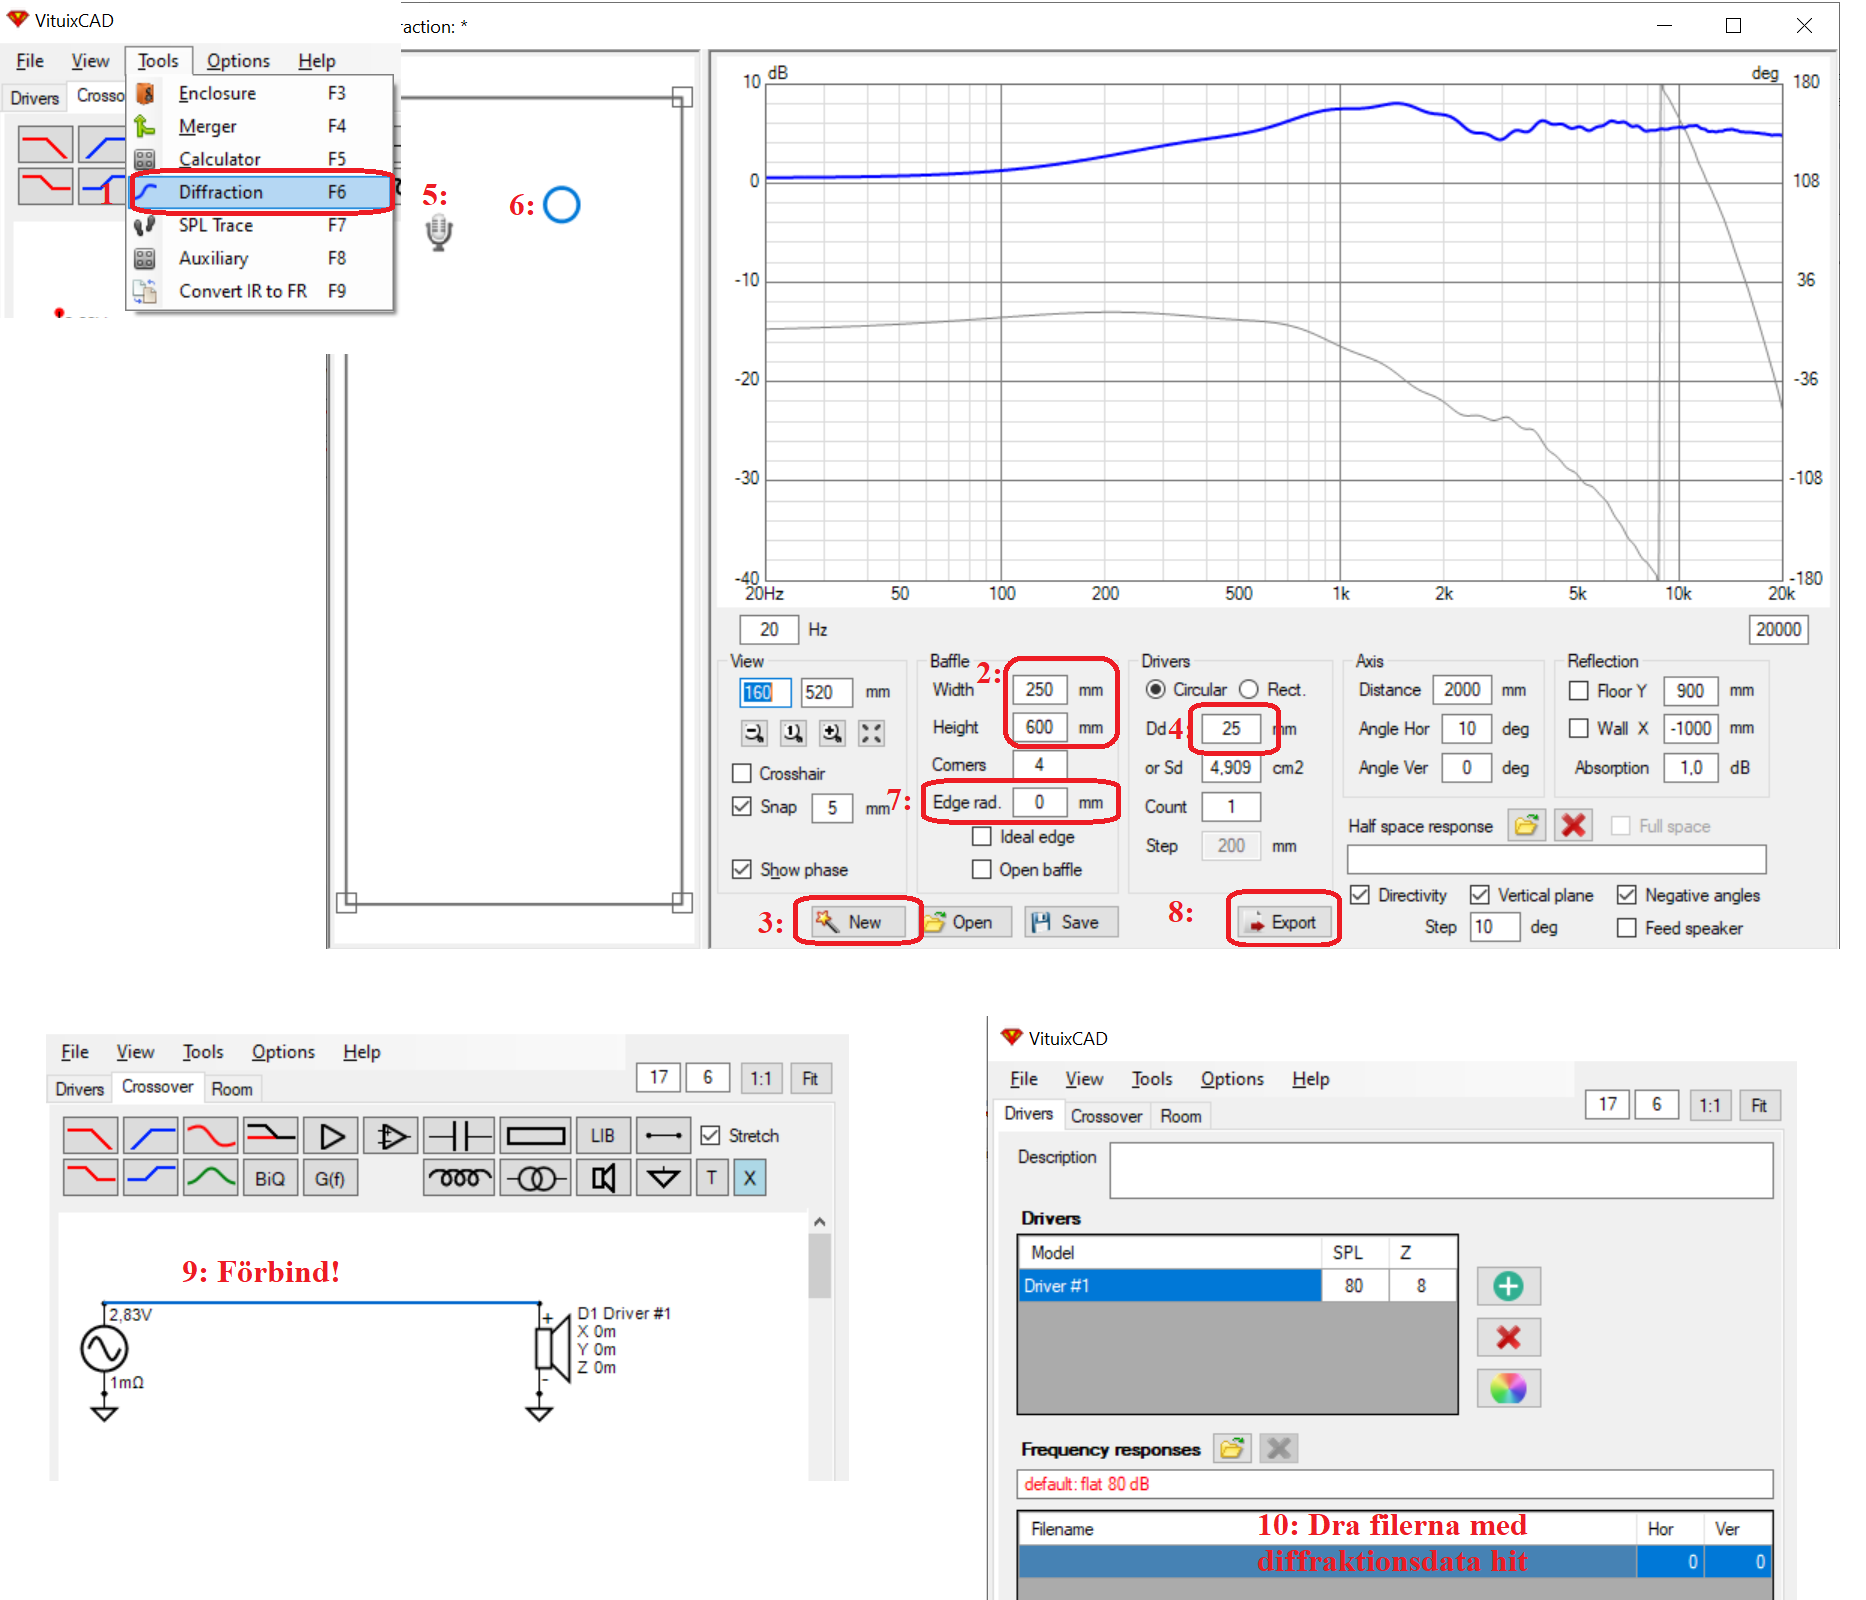This screenshot has width=1866, height=1600.
Task: Clear half space response with red X
Action: (1573, 826)
